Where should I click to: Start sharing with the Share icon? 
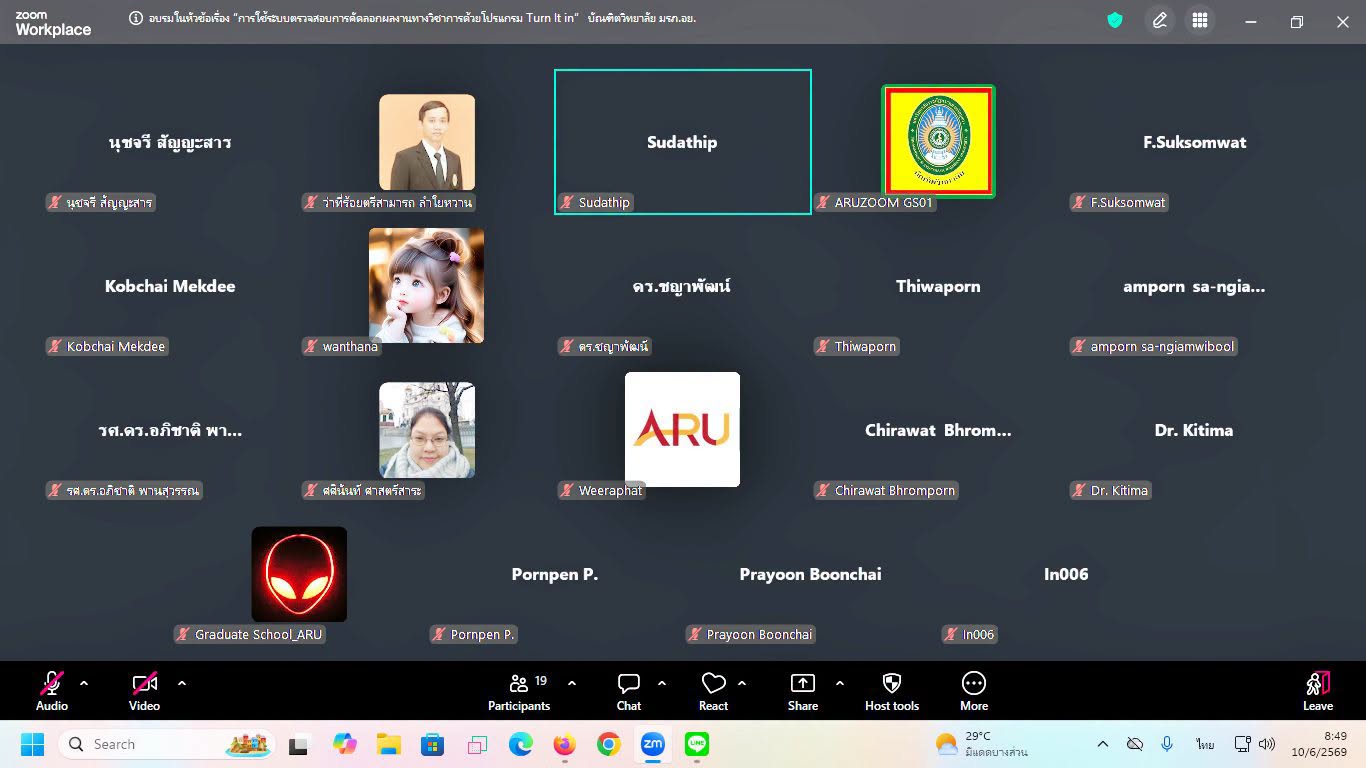(x=803, y=683)
